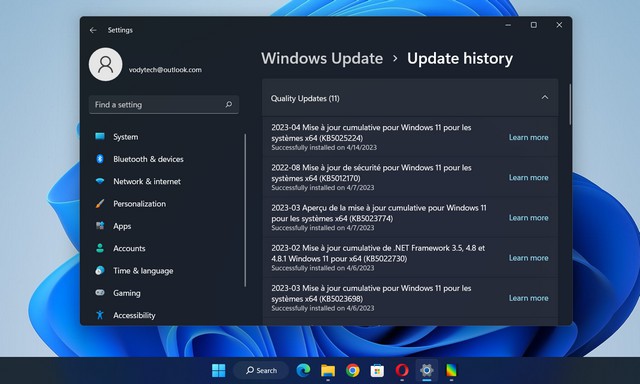Click the 2023-03 cumulative update KB5023698 entry

[x=410, y=298]
